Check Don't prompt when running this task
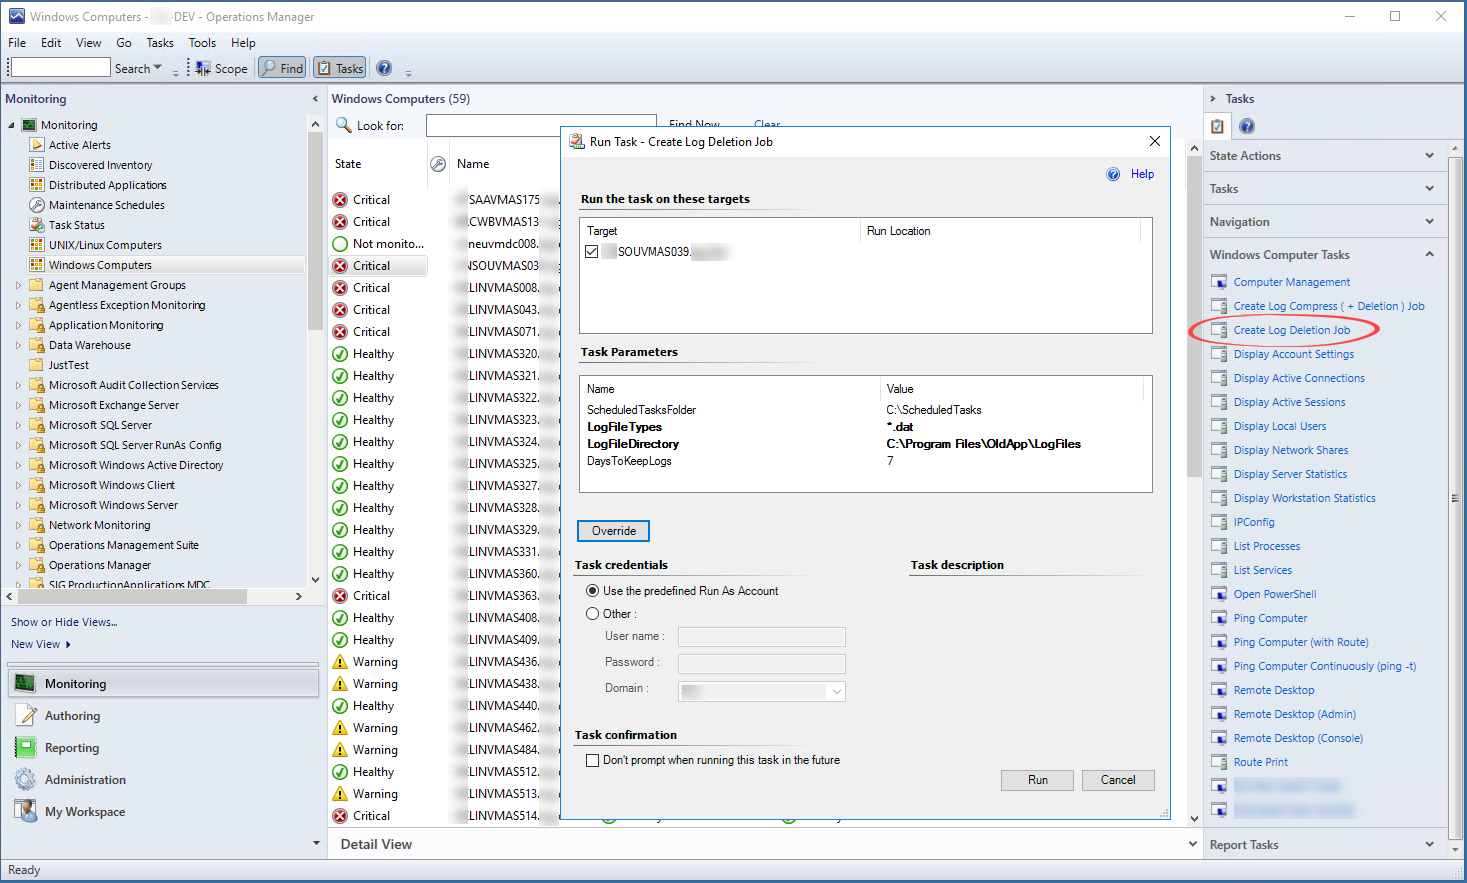This screenshot has width=1467, height=883. (592, 760)
